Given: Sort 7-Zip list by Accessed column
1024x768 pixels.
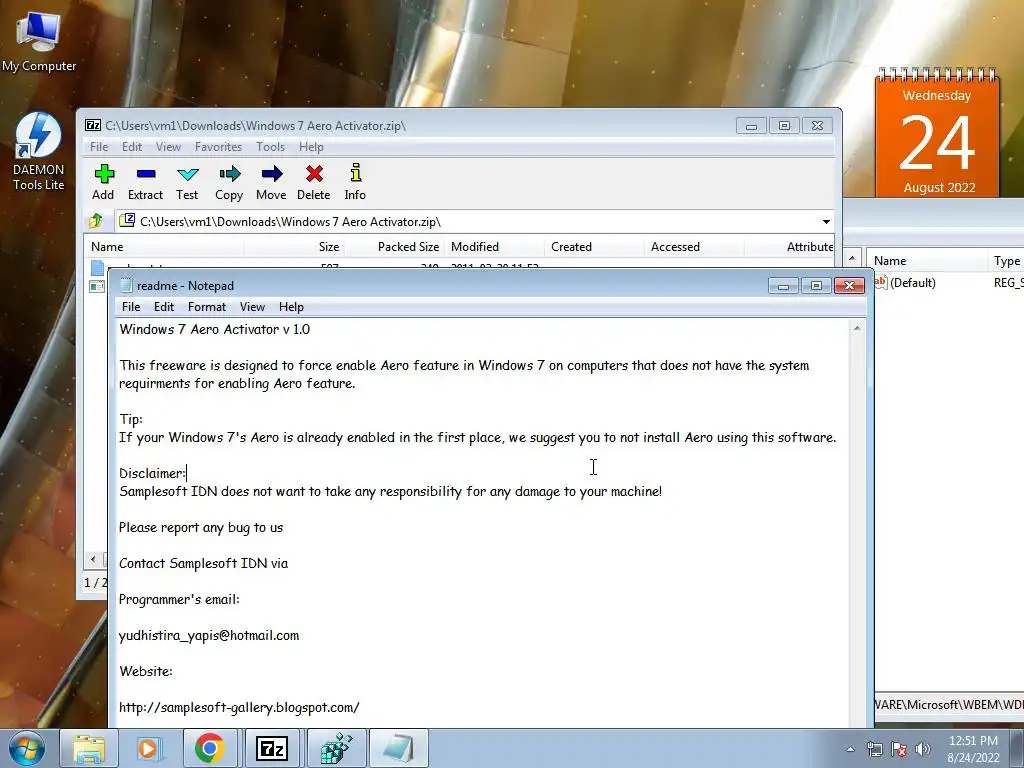Looking at the screenshot, I should (694, 247).
